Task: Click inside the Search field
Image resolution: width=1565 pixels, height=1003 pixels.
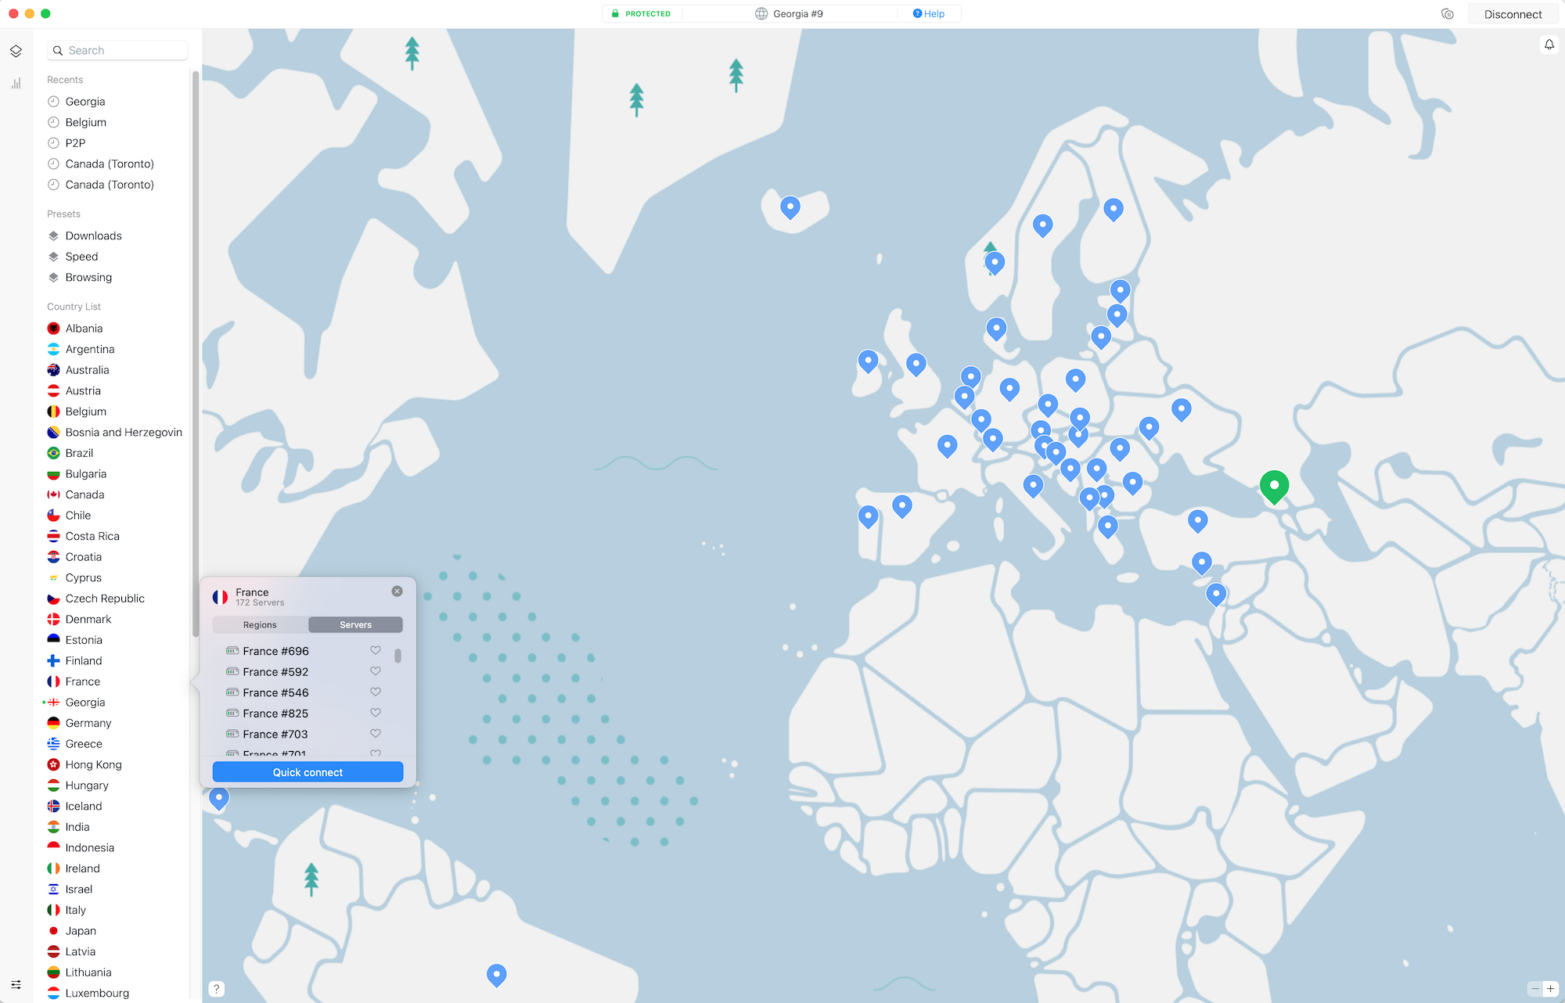Action: tap(117, 50)
